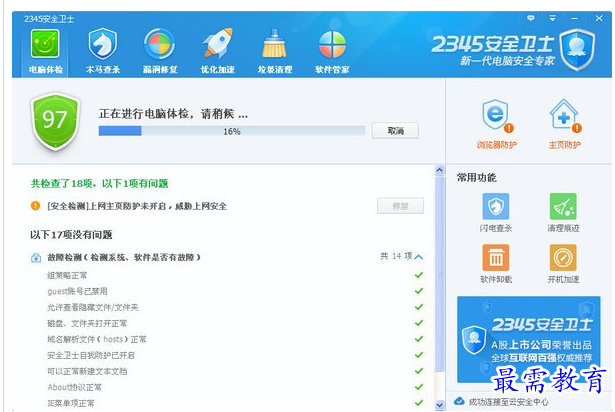The height and width of the screenshot is (412, 615).
Task: Open the 木马查杀 tab
Action: click(103, 52)
